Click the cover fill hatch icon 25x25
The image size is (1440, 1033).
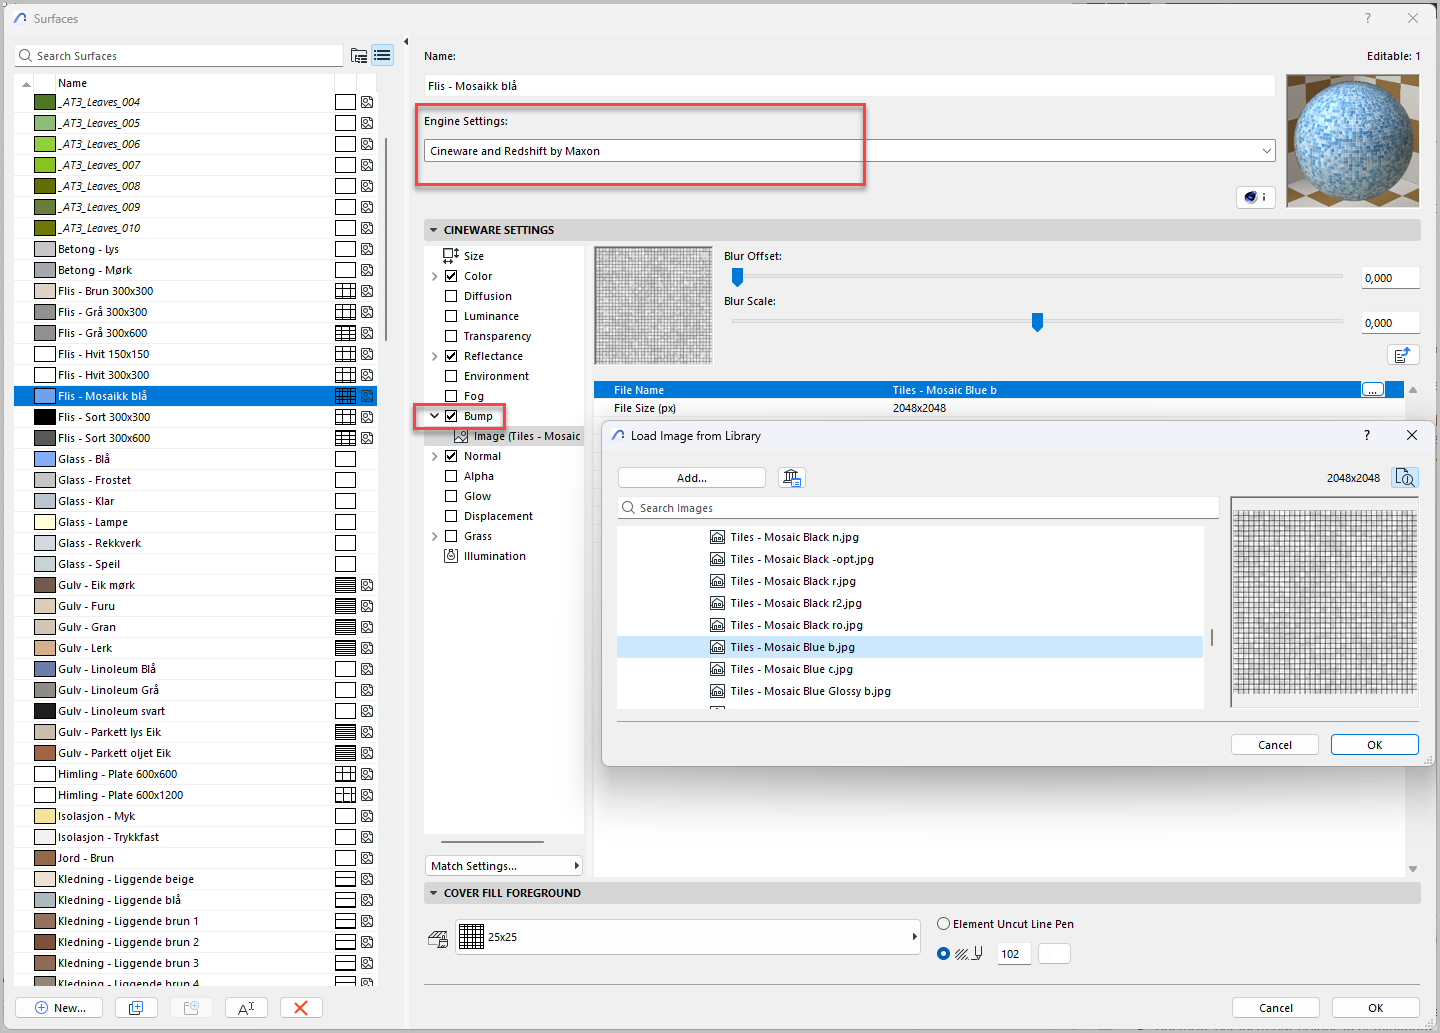471,937
